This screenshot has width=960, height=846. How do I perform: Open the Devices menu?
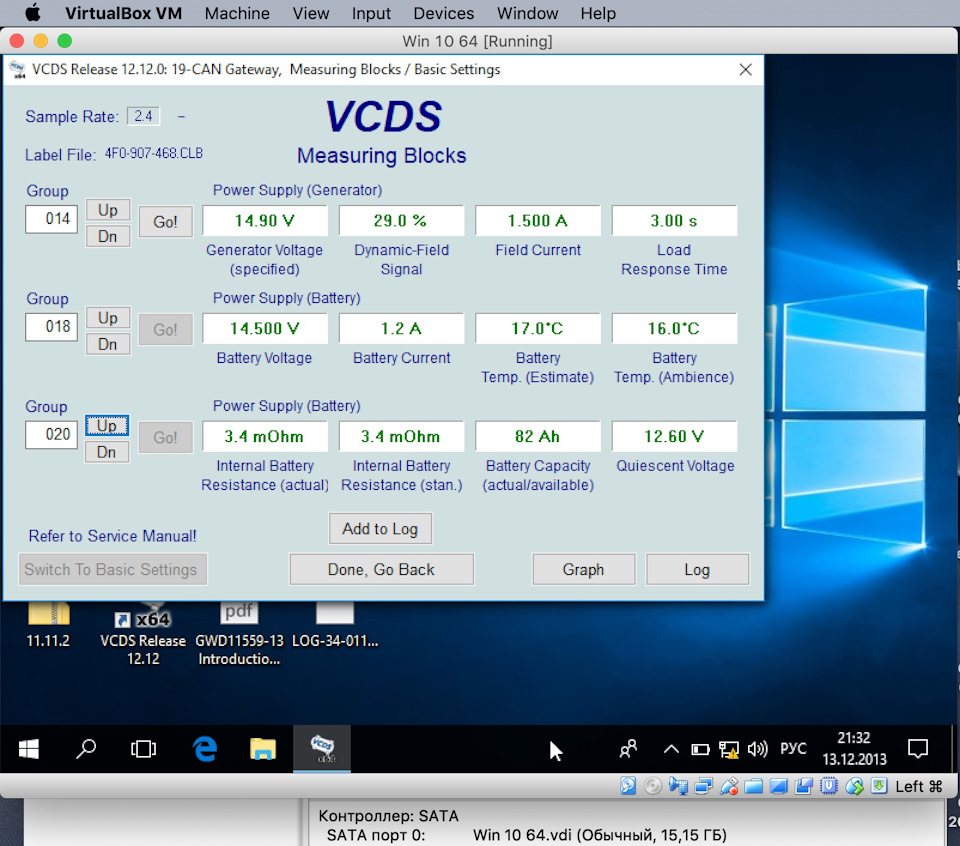click(x=443, y=13)
